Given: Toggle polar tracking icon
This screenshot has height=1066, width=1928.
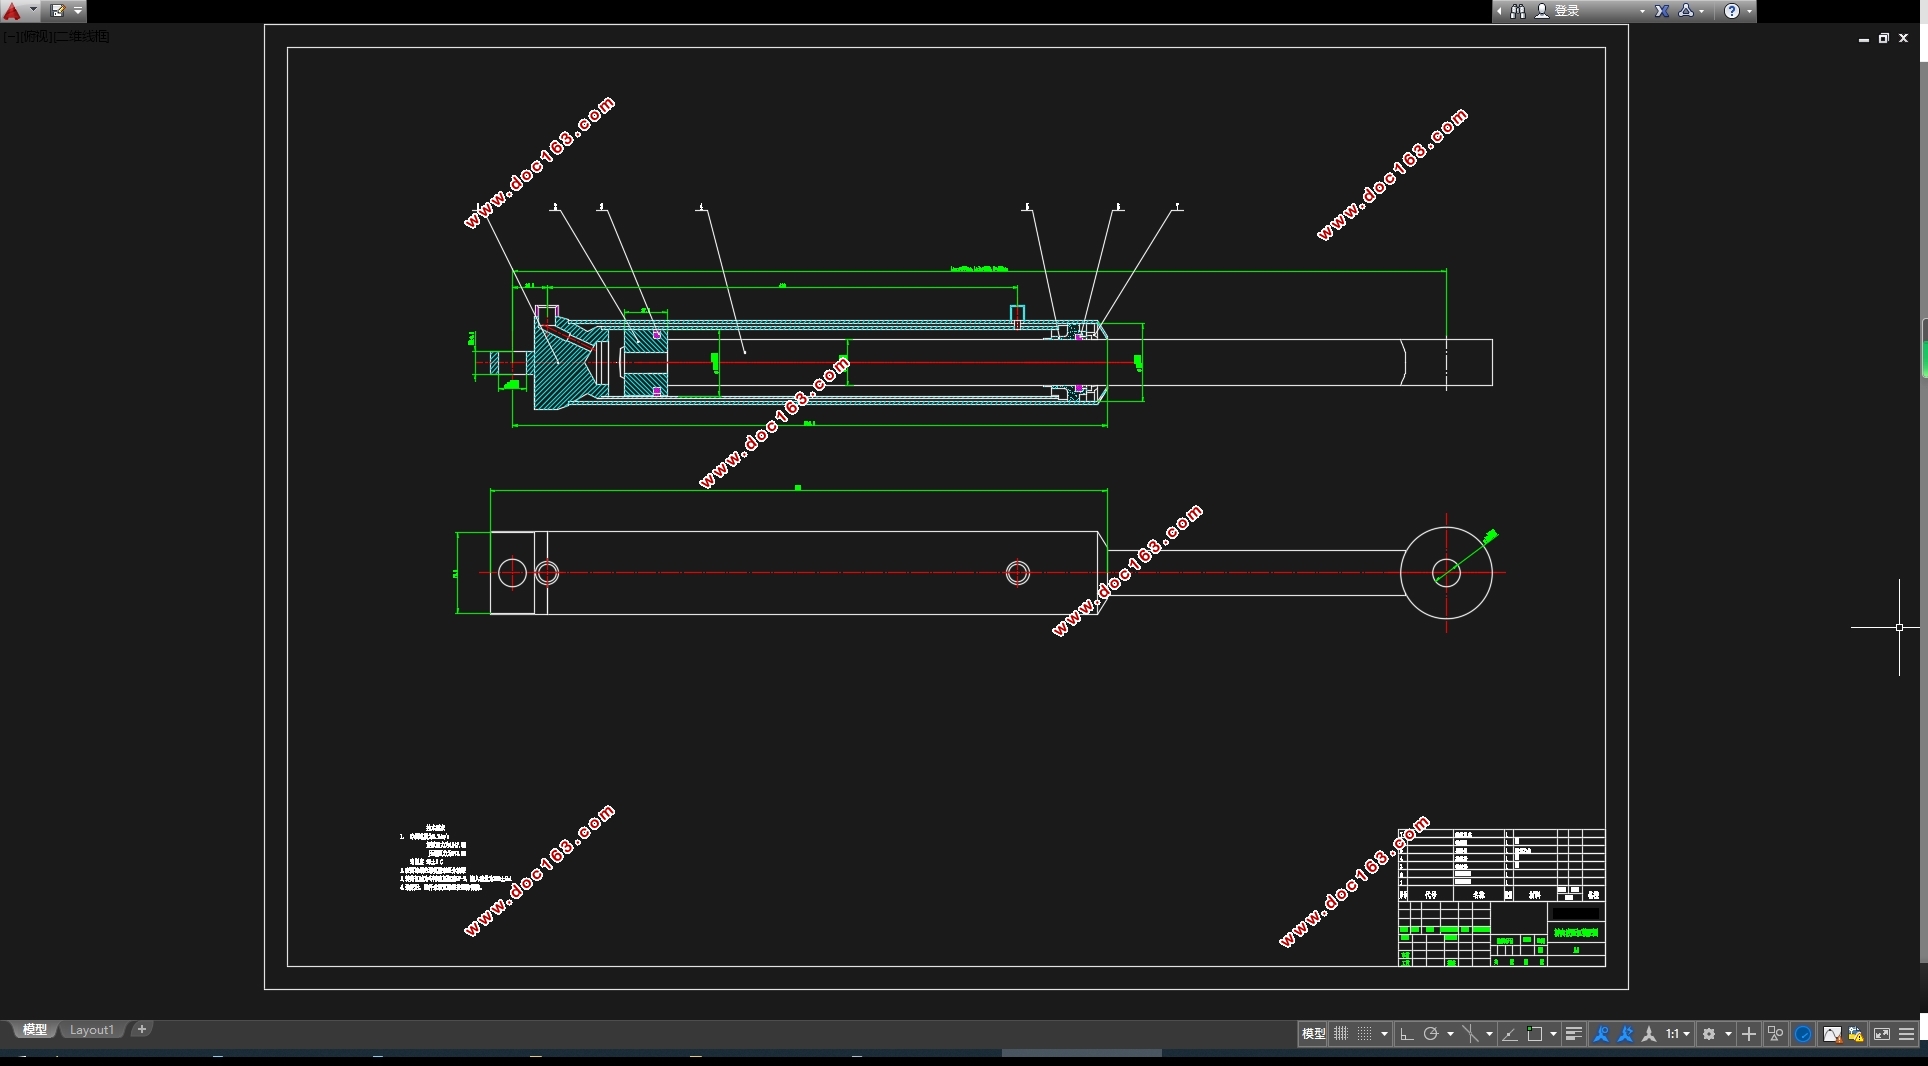Looking at the screenshot, I should pos(1431,1034).
